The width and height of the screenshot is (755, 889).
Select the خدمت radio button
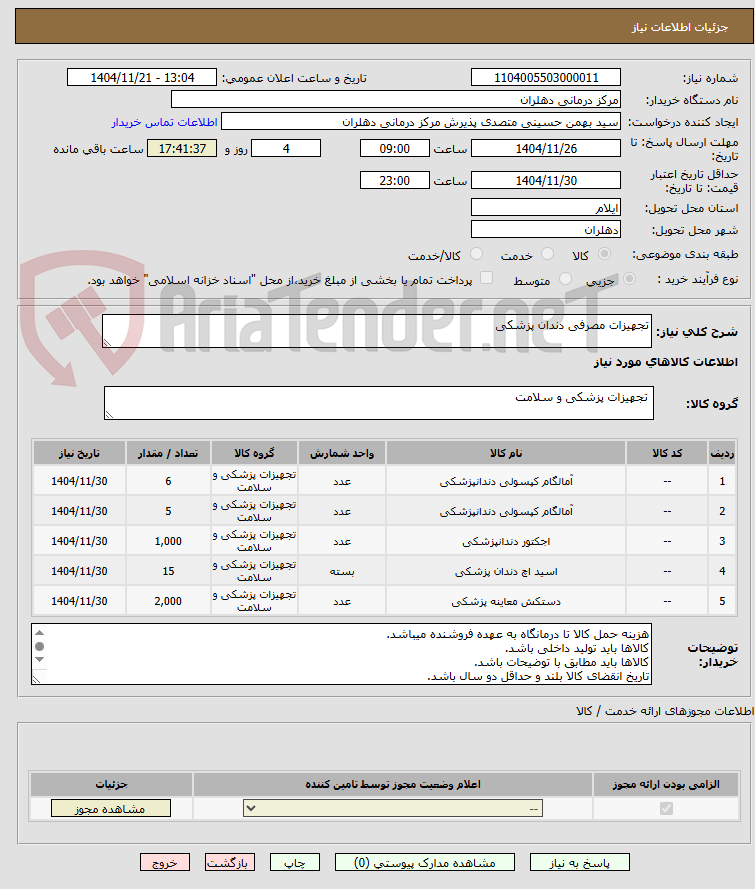547,254
